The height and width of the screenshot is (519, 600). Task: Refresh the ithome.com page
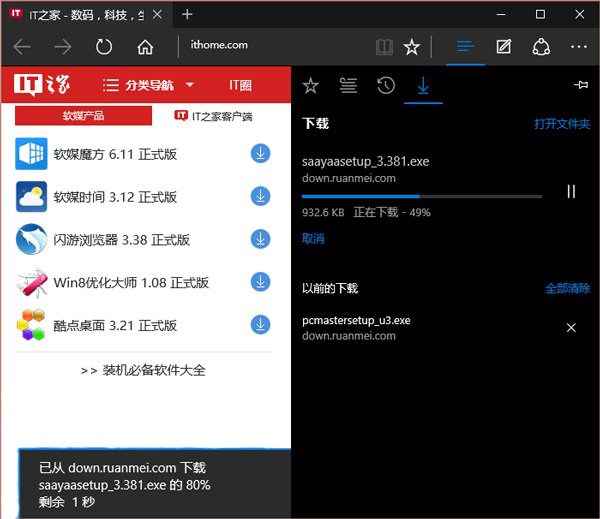104,47
